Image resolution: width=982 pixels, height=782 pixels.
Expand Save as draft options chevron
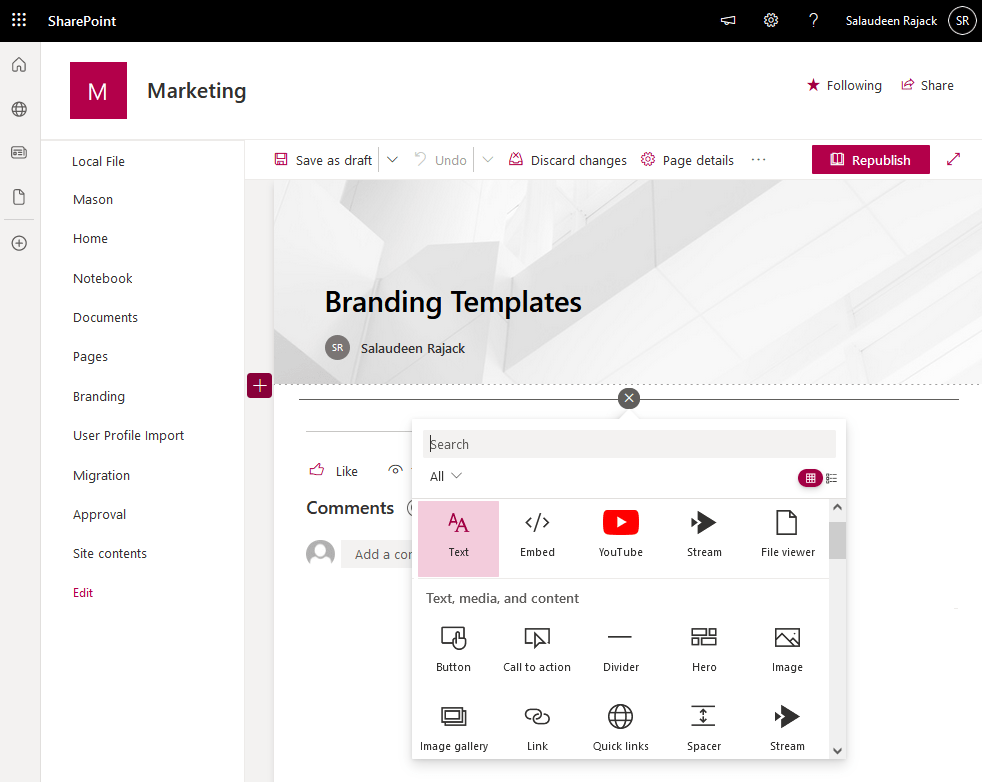pos(392,159)
